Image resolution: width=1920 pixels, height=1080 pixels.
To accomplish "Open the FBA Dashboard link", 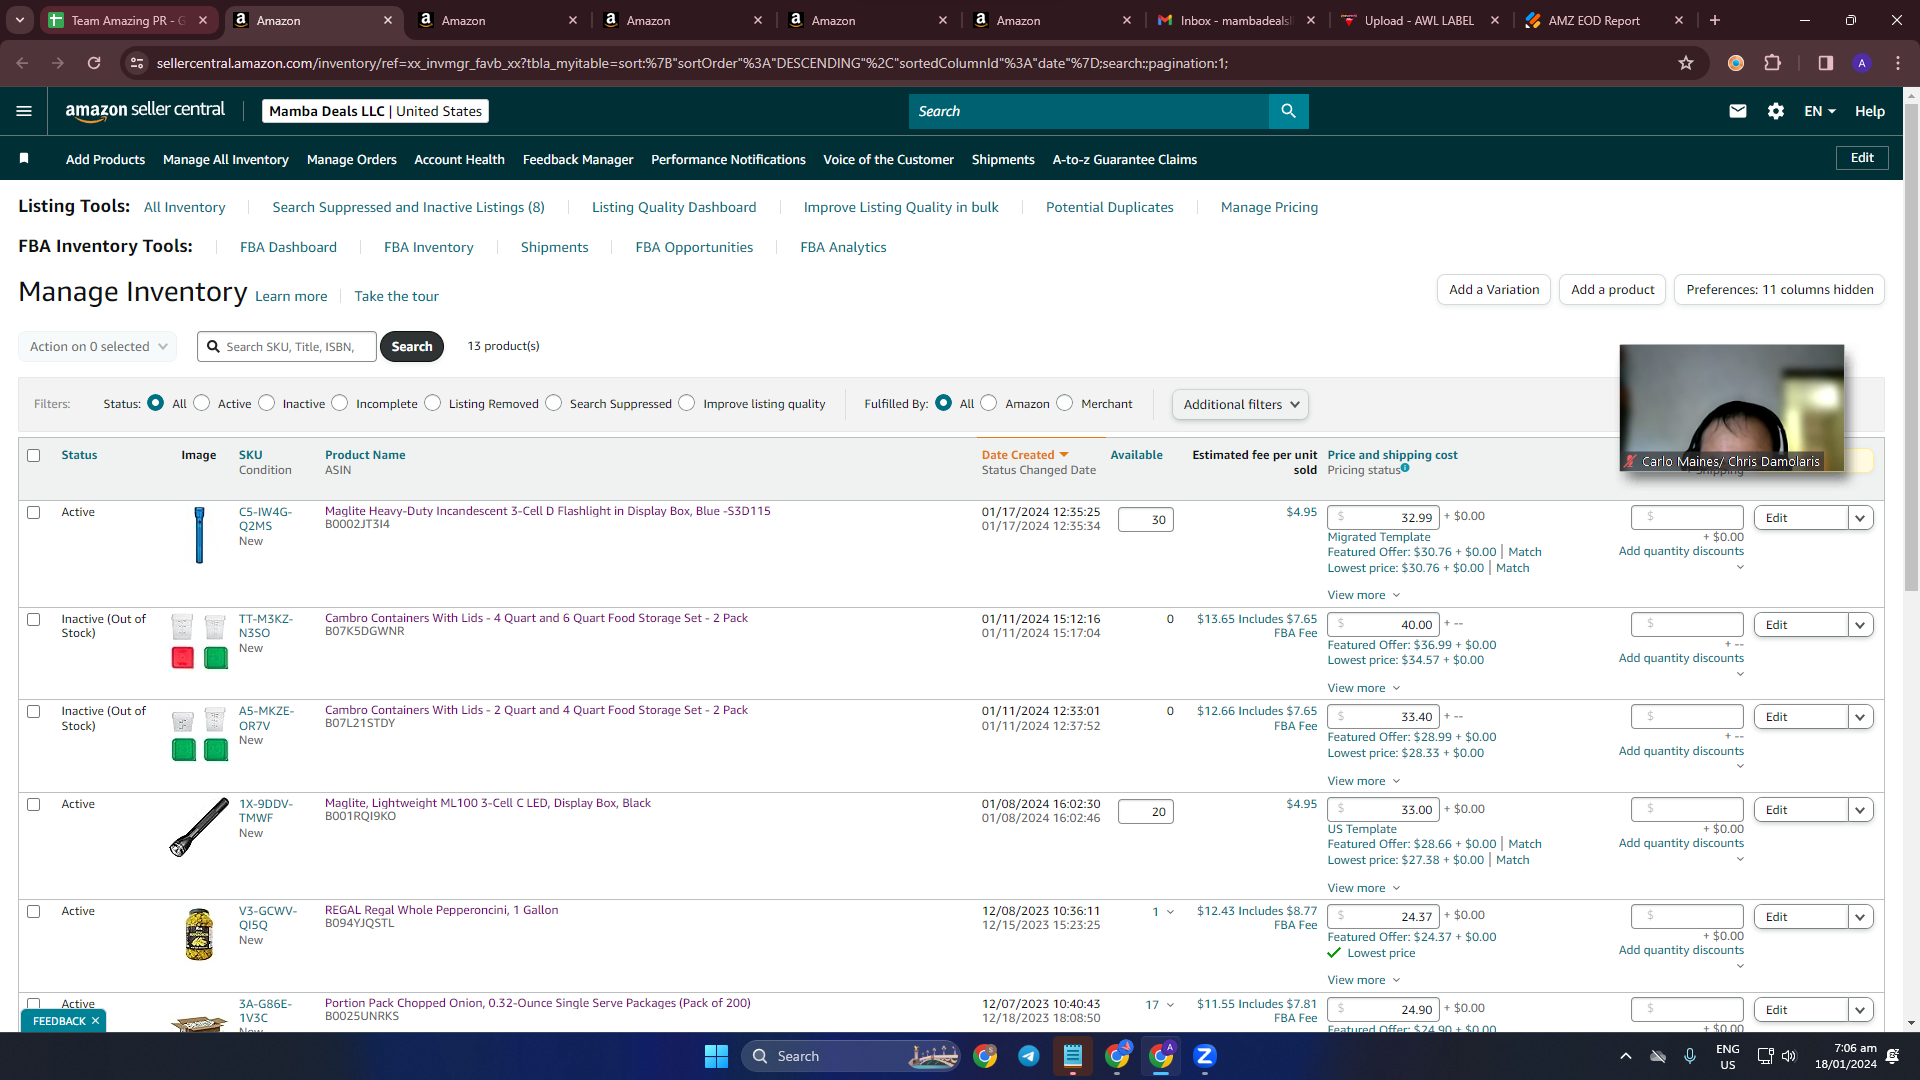I will click(288, 247).
